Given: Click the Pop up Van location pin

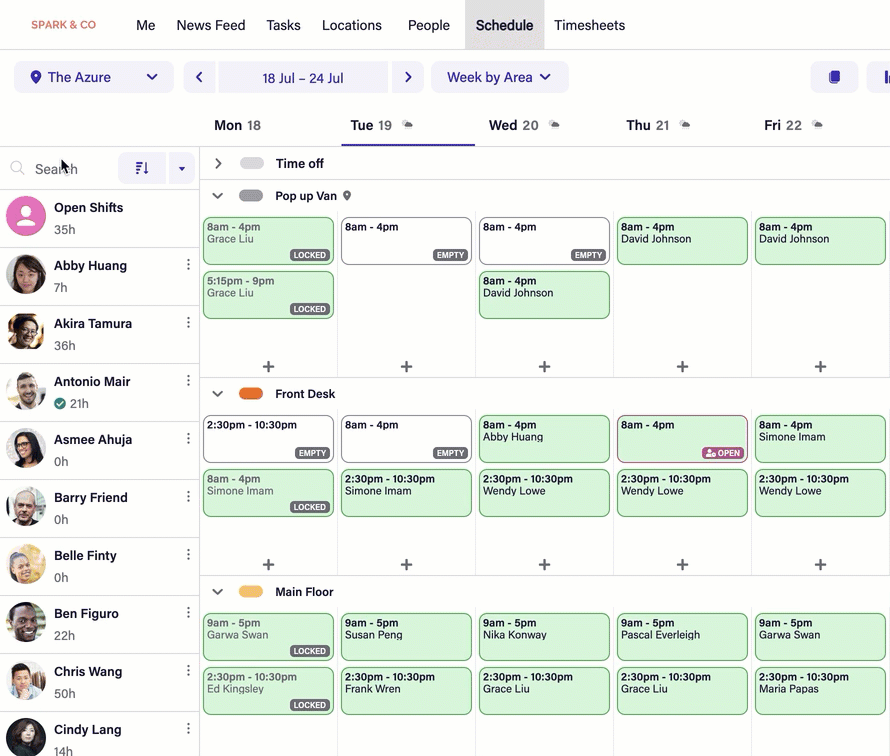Looking at the screenshot, I should 347,196.
